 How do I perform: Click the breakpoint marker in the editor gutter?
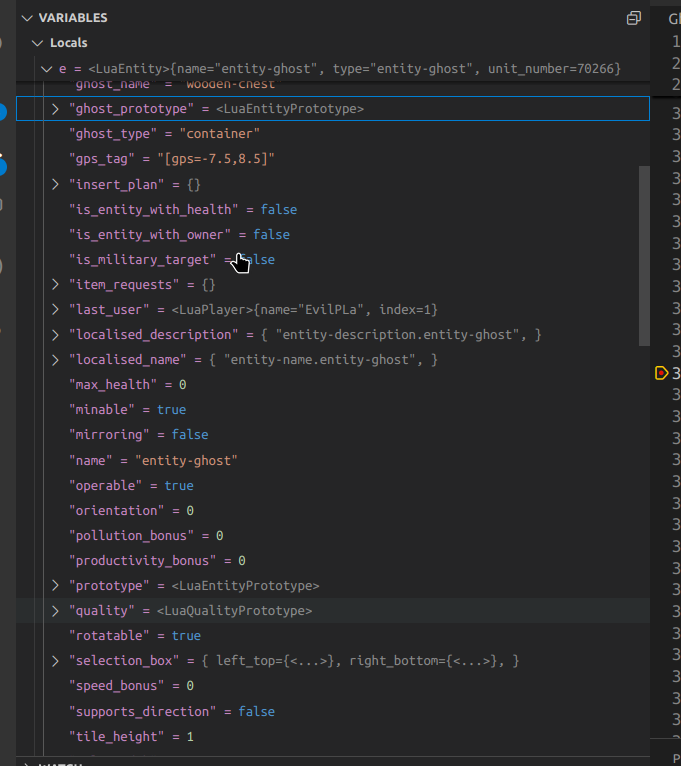(x=661, y=373)
